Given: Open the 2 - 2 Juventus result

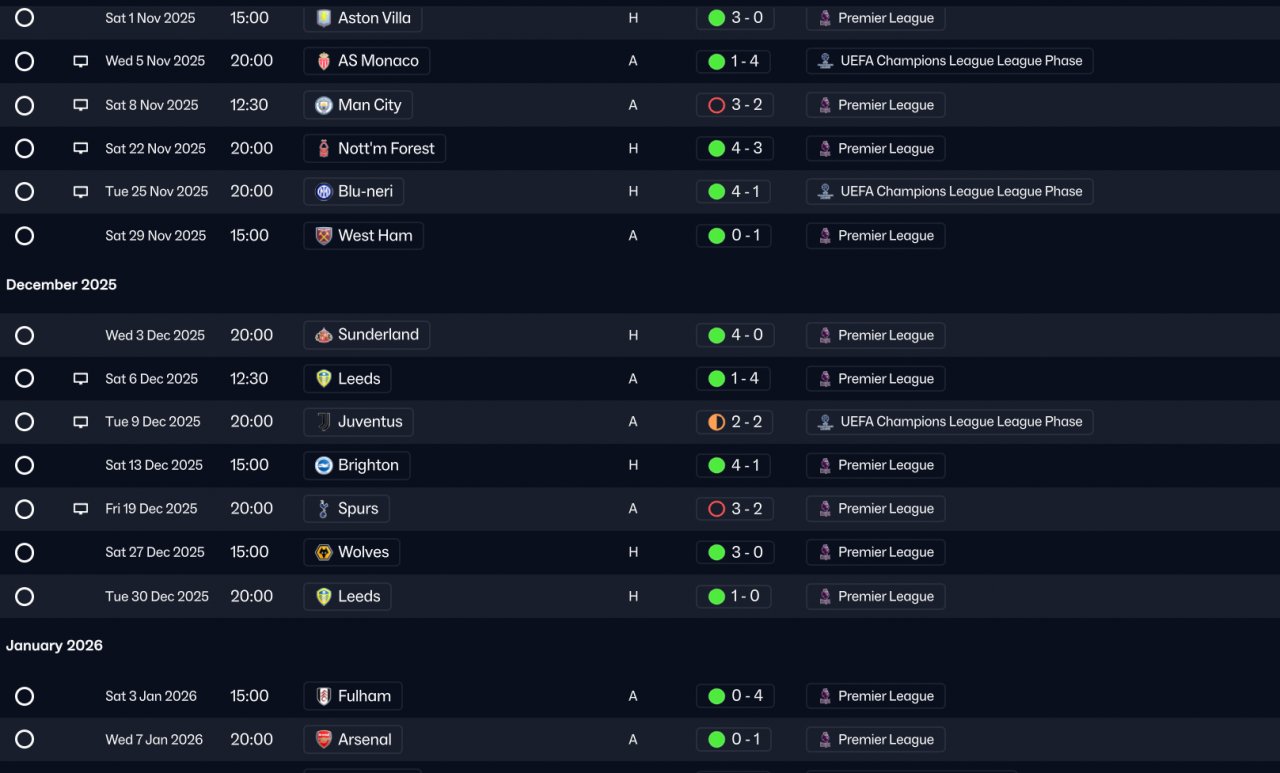Looking at the screenshot, I should [735, 422].
